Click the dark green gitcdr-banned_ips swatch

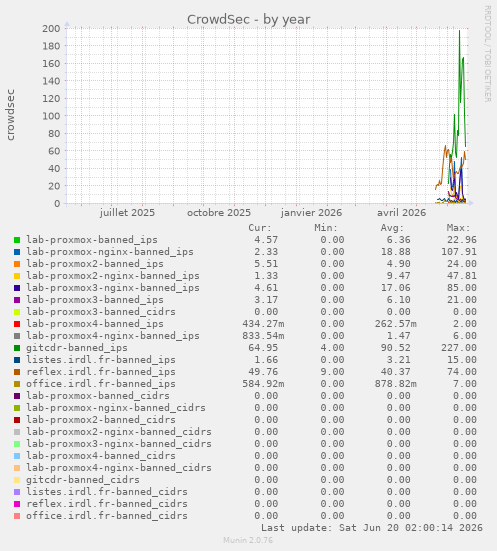pos(17,348)
